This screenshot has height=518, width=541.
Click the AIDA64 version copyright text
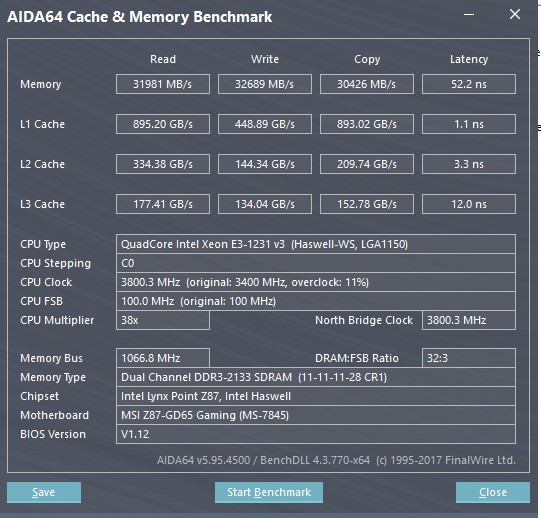(x=336, y=460)
